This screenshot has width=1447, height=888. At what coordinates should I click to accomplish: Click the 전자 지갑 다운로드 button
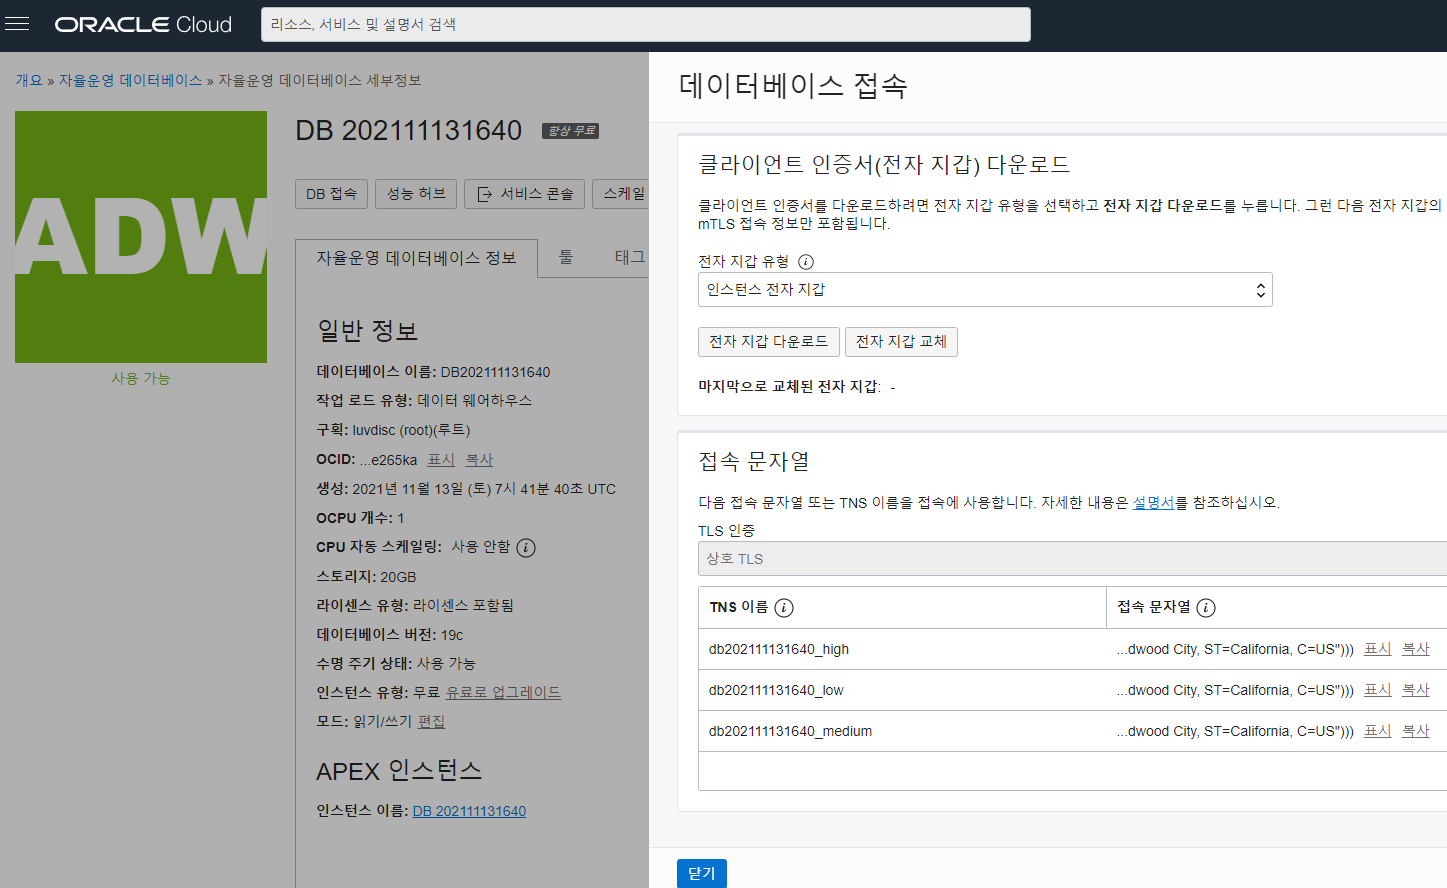tap(768, 342)
